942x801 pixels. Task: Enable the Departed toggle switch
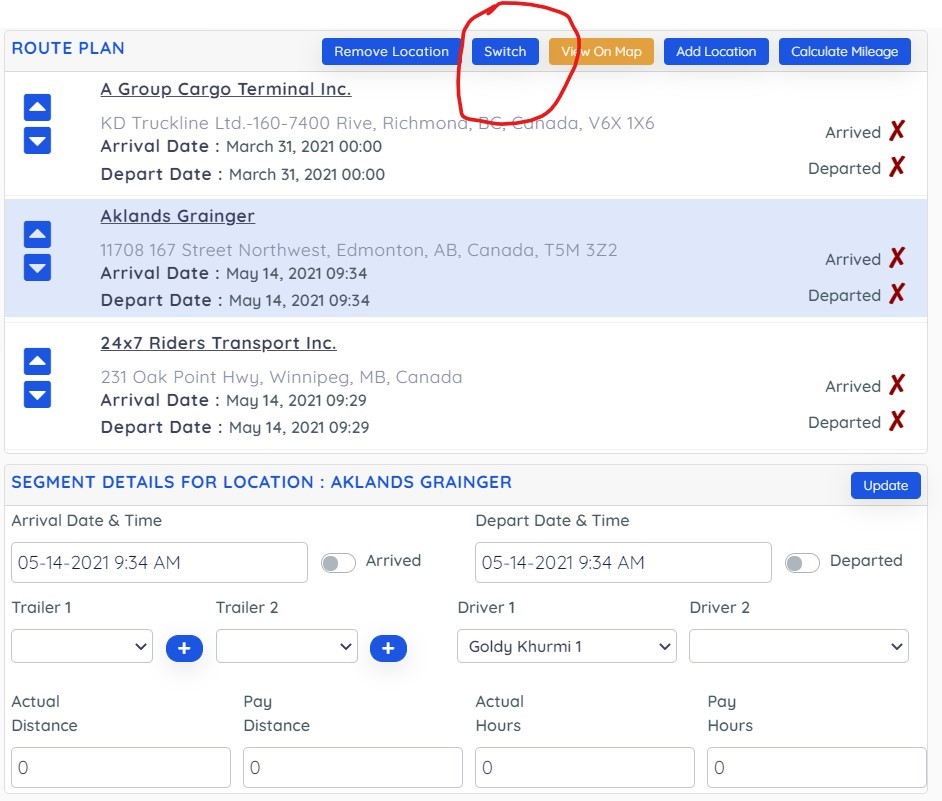click(802, 563)
